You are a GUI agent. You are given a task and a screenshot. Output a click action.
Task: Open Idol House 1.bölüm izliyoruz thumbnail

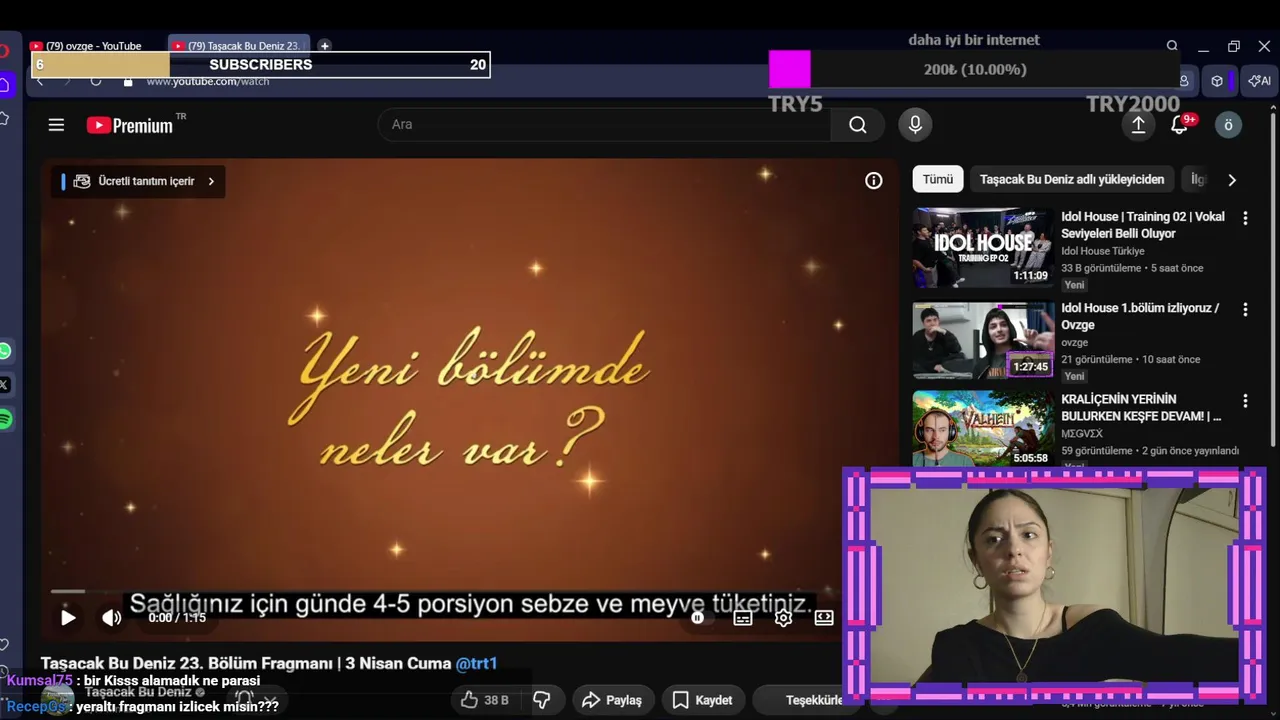click(983, 340)
